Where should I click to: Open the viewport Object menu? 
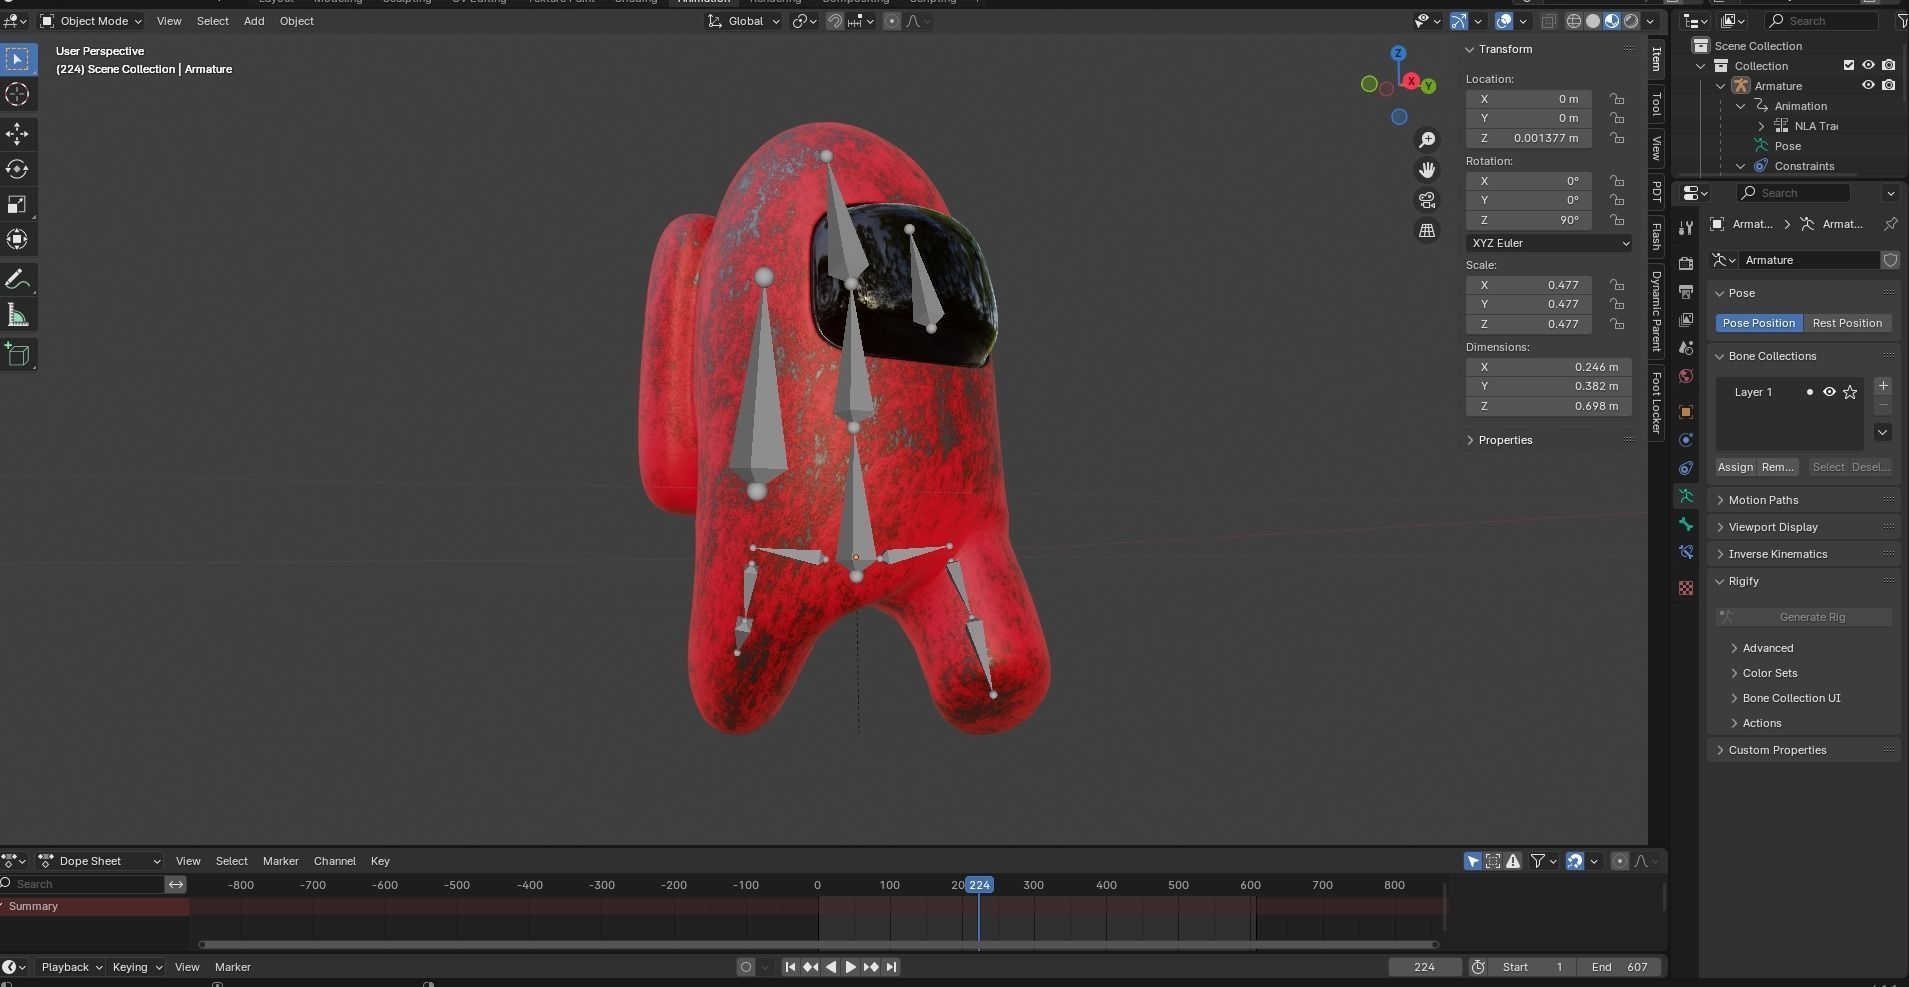coord(296,21)
